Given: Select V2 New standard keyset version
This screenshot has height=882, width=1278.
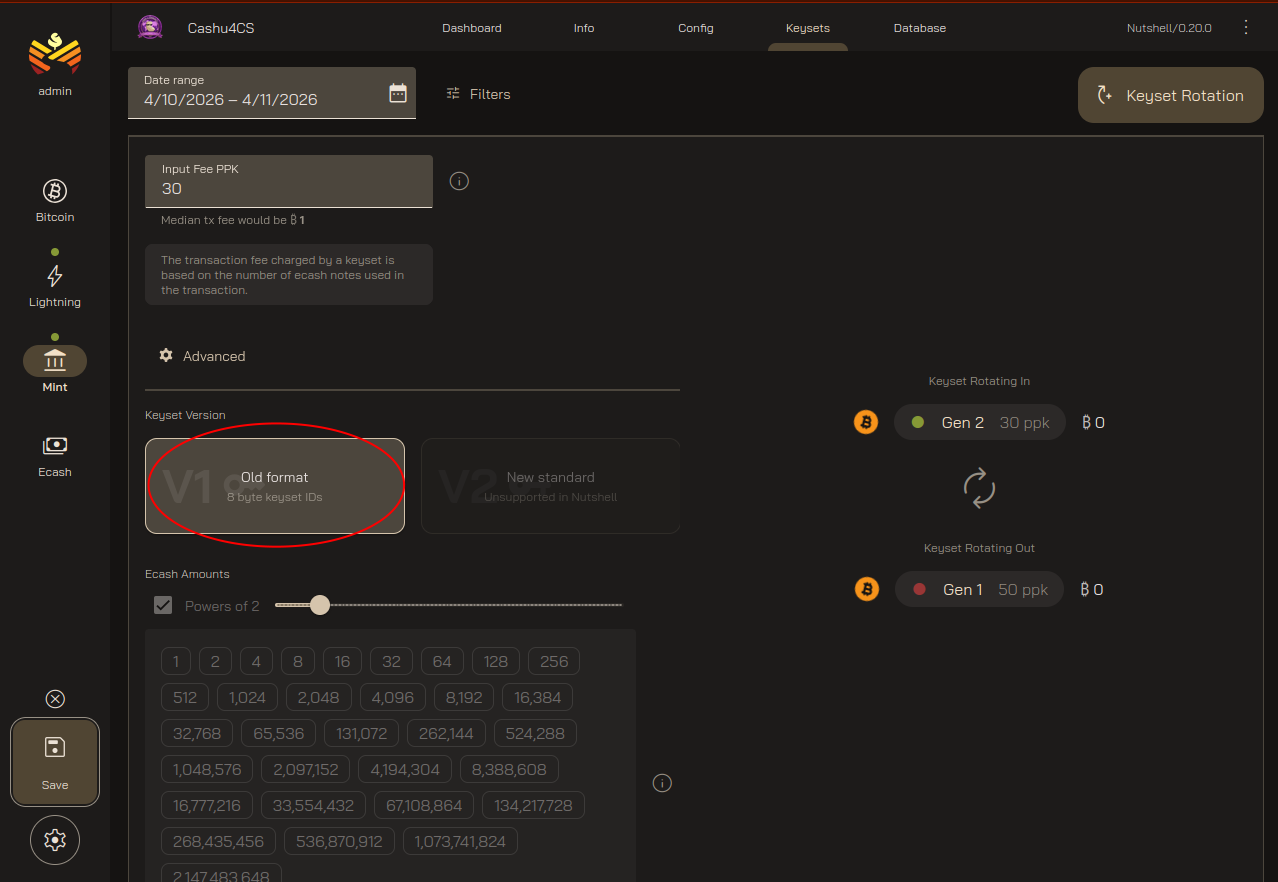Looking at the screenshot, I should point(550,486).
